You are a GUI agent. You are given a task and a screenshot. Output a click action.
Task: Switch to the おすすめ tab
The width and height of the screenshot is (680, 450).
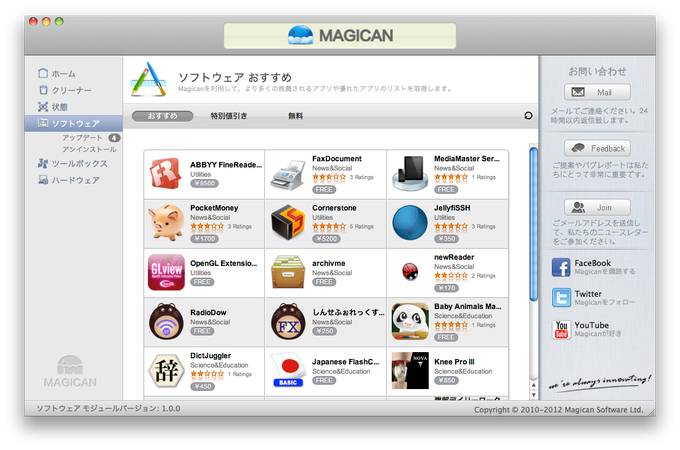click(x=163, y=116)
